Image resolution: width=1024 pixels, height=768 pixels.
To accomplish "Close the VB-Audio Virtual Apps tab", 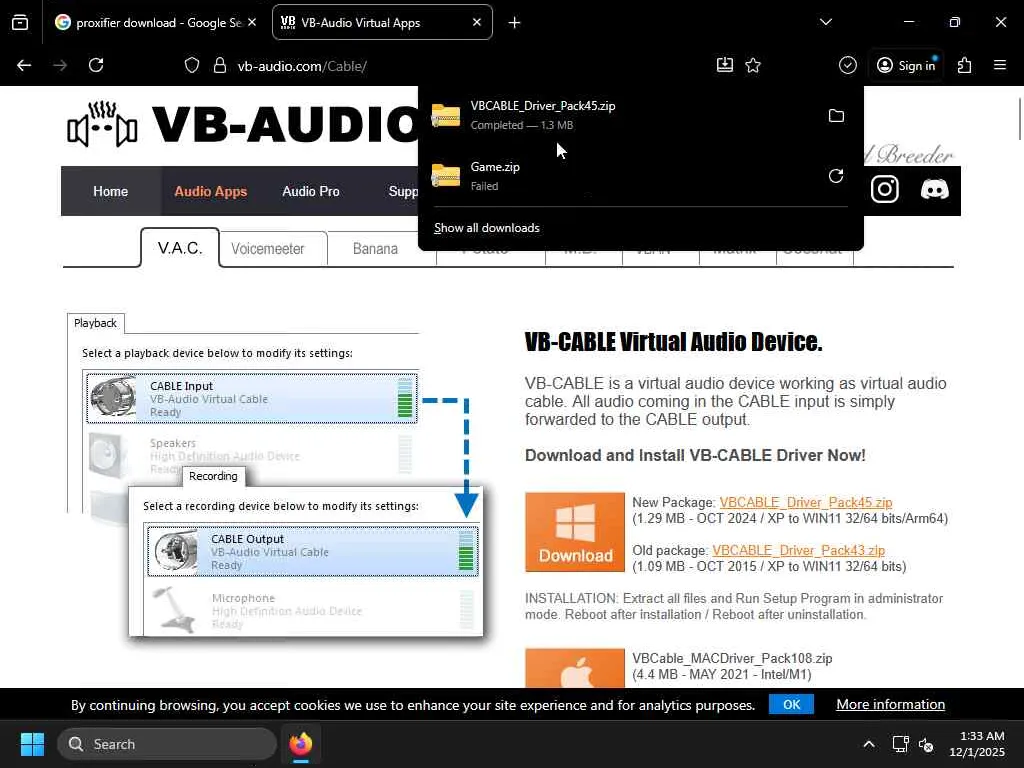I will tap(477, 22).
